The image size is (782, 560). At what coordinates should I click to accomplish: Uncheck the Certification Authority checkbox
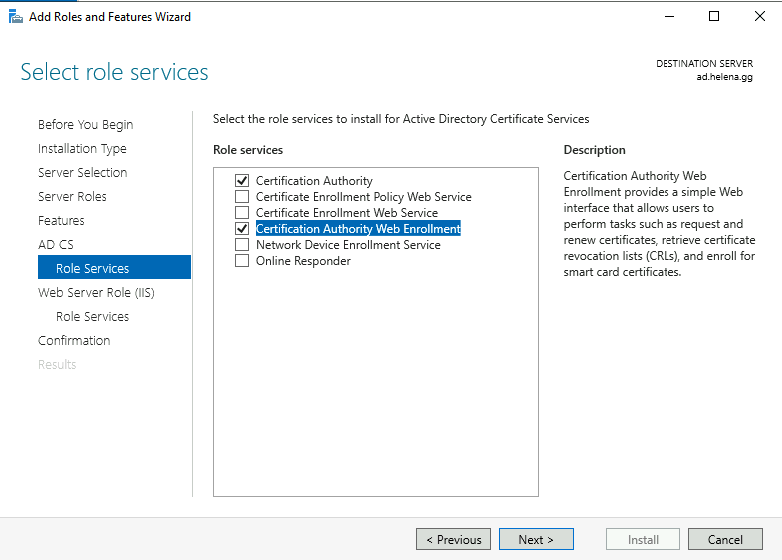click(x=241, y=181)
